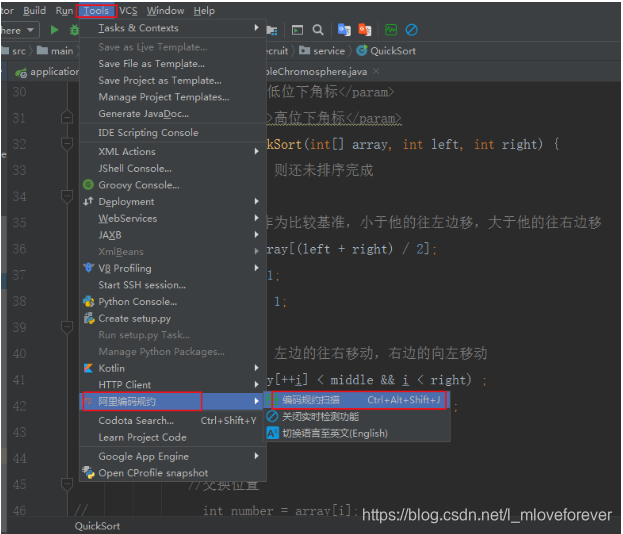This screenshot has width=623, height=534.
Task: Select JShell Console
Action: pyautogui.click(x=173, y=168)
